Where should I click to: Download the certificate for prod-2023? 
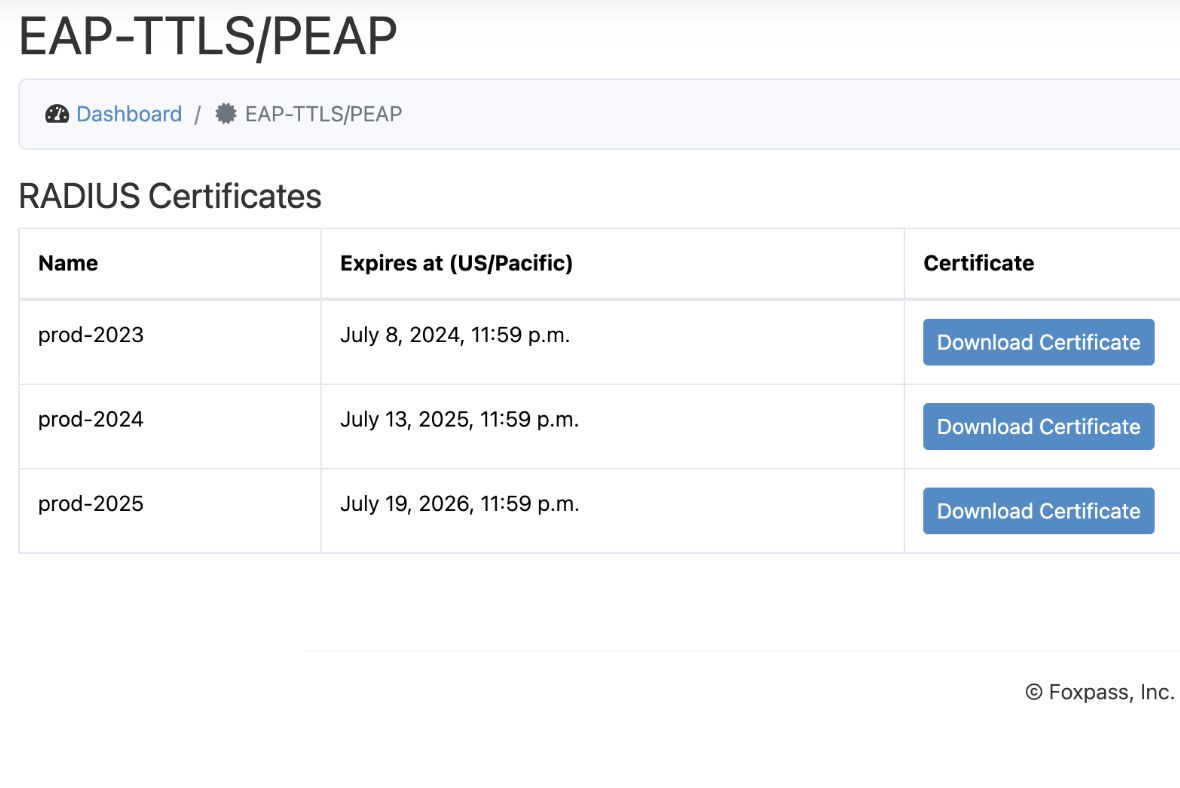(1038, 342)
